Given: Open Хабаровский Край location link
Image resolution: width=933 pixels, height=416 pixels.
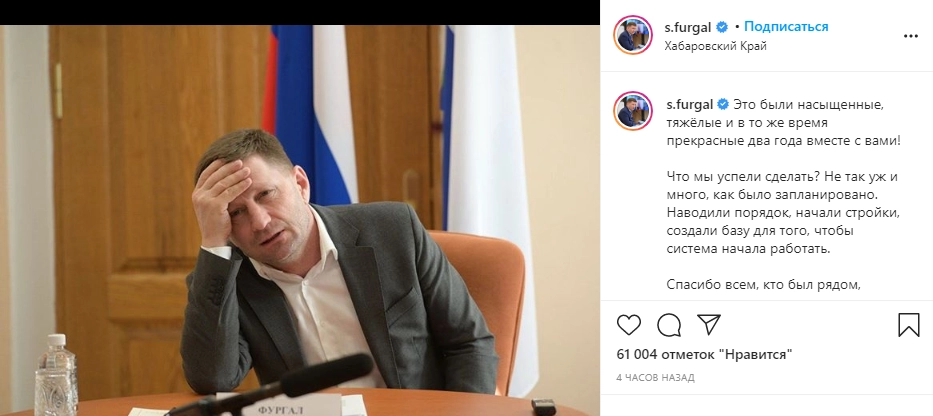Looking at the screenshot, I should point(716,46).
